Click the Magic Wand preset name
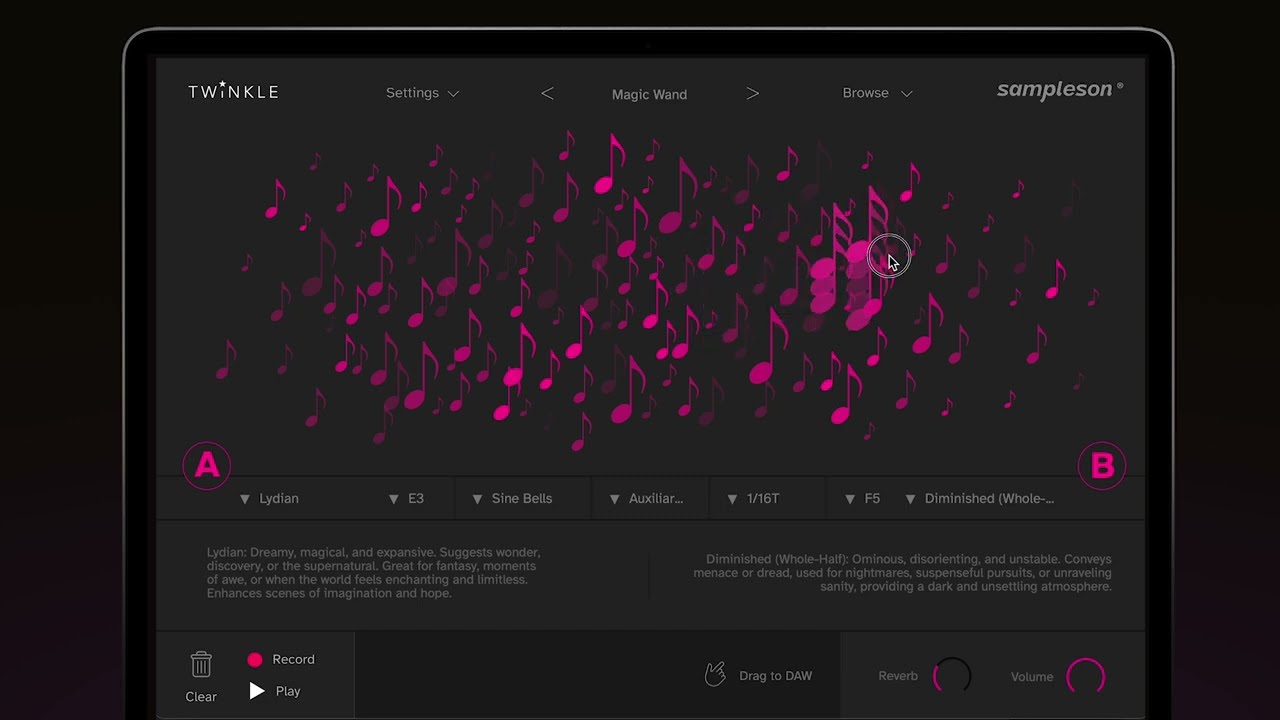The image size is (1280, 720). (x=649, y=94)
